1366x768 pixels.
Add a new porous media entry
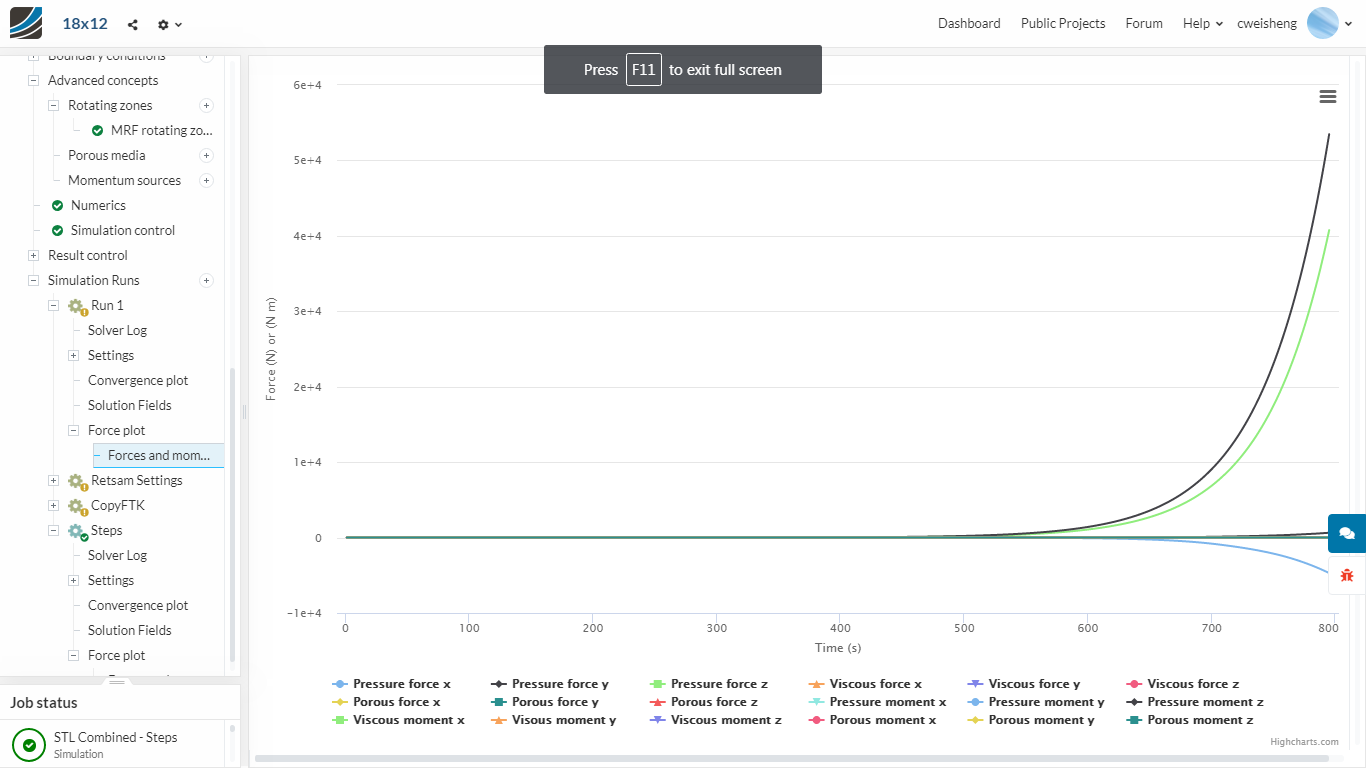(x=206, y=155)
